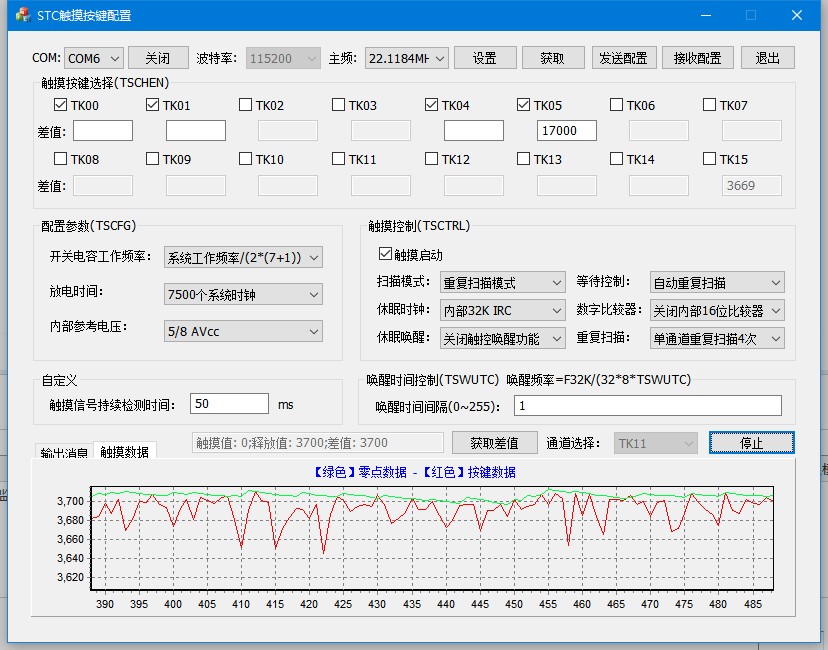Open the COM port dropdown
The height and width of the screenshot is (650, 828).
[x=95, y=58]
